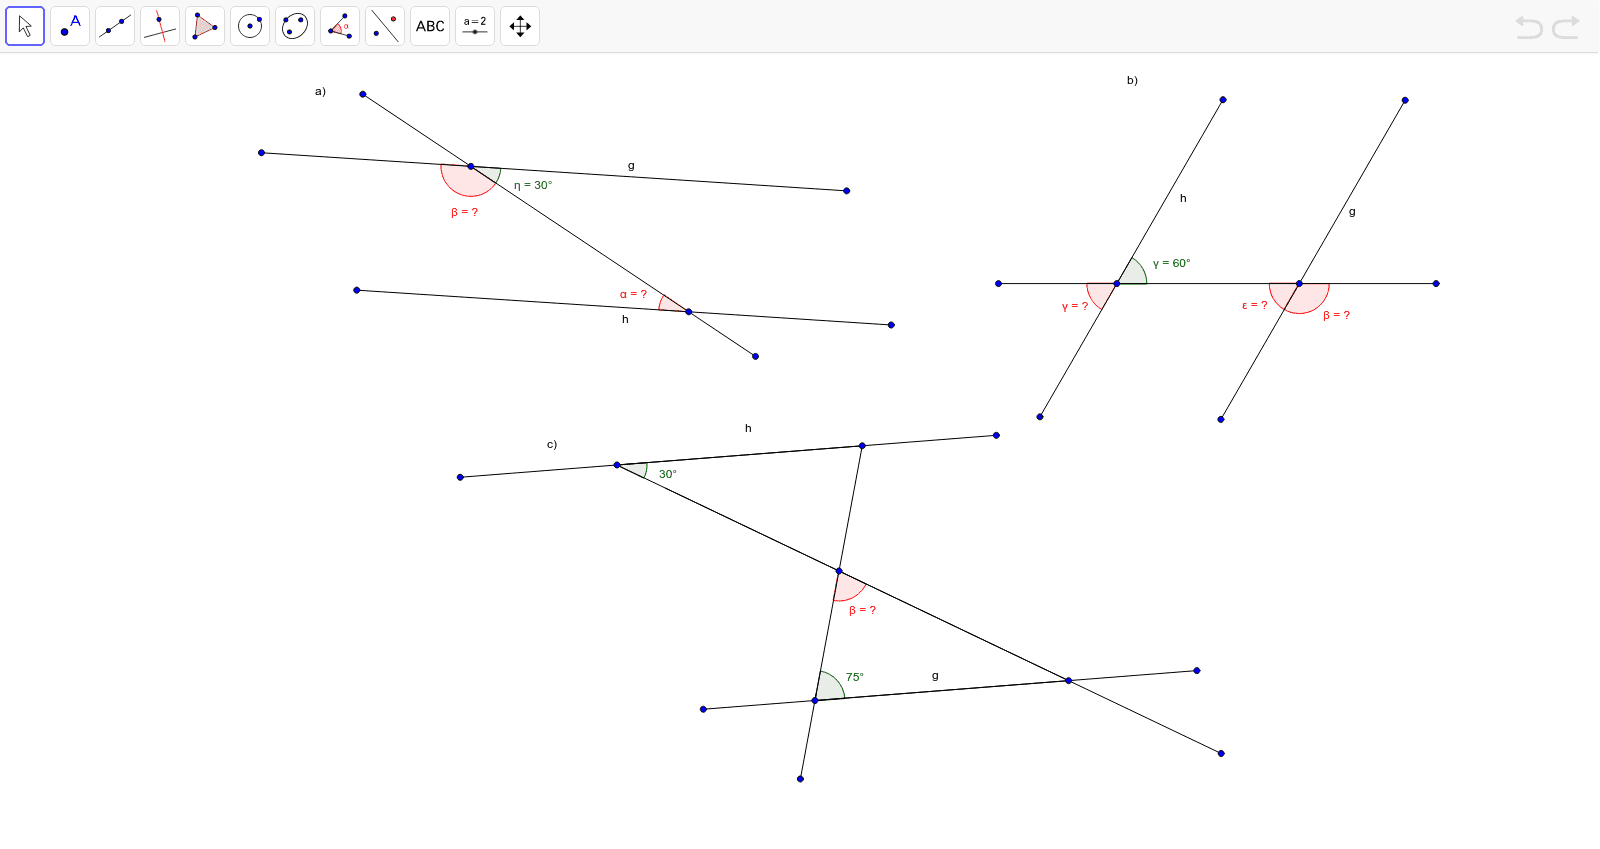The image size is (1600, 849).
Task: Select the Circle with center tool
Action: [x=250, y=26]
